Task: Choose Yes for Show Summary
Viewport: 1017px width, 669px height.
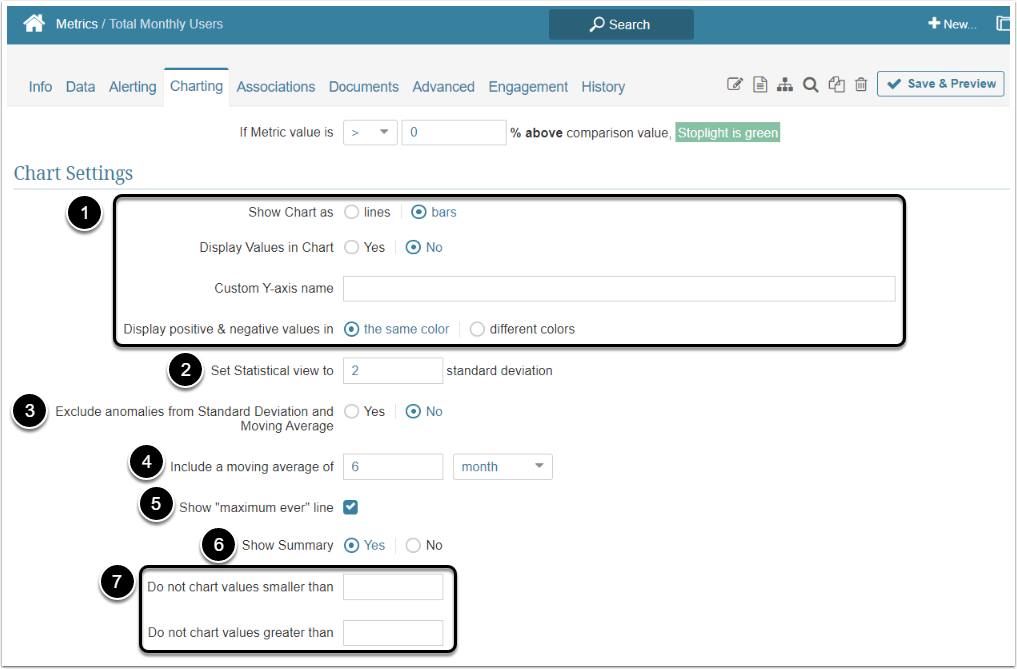Action: click(x=352, y=545)
